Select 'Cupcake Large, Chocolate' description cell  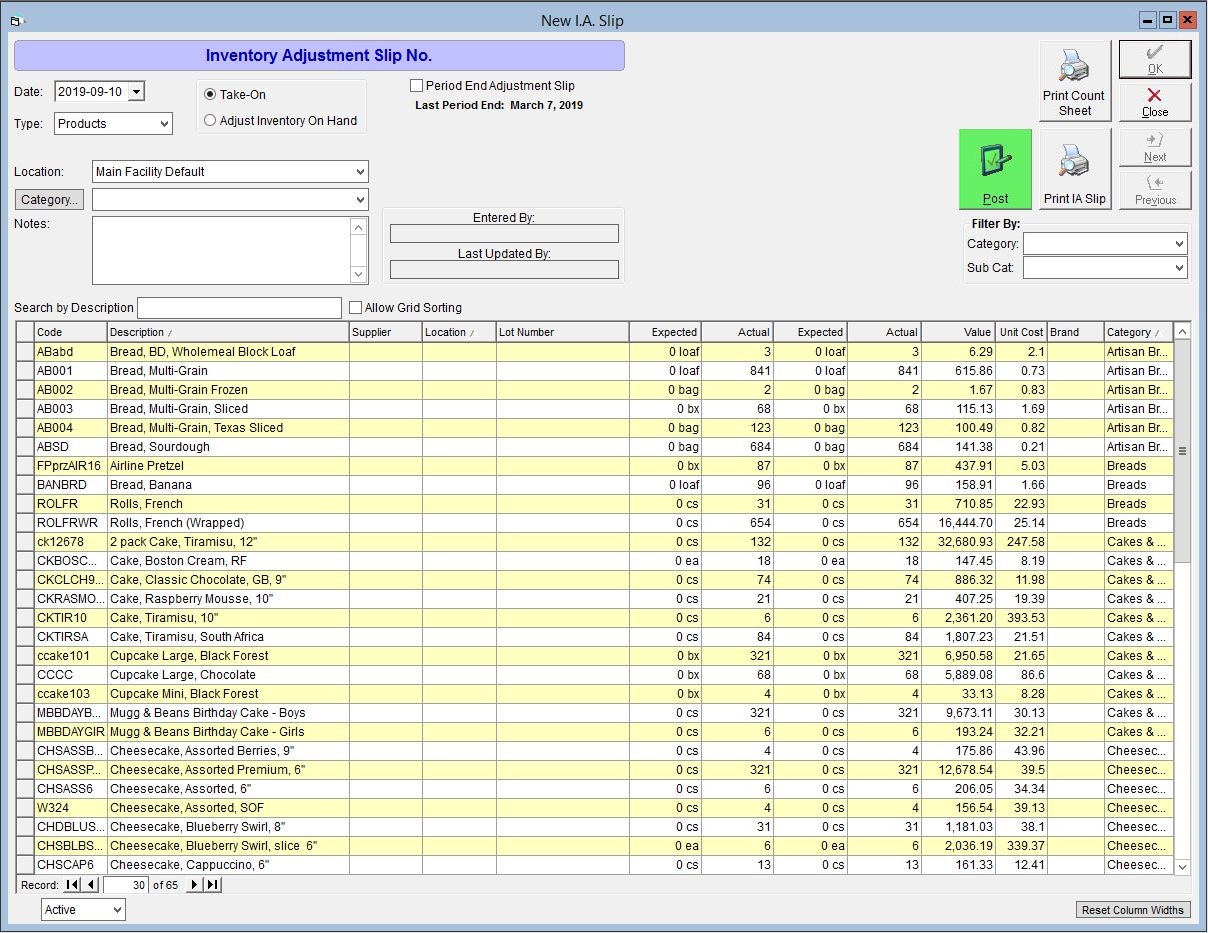(x=227, y=675)
